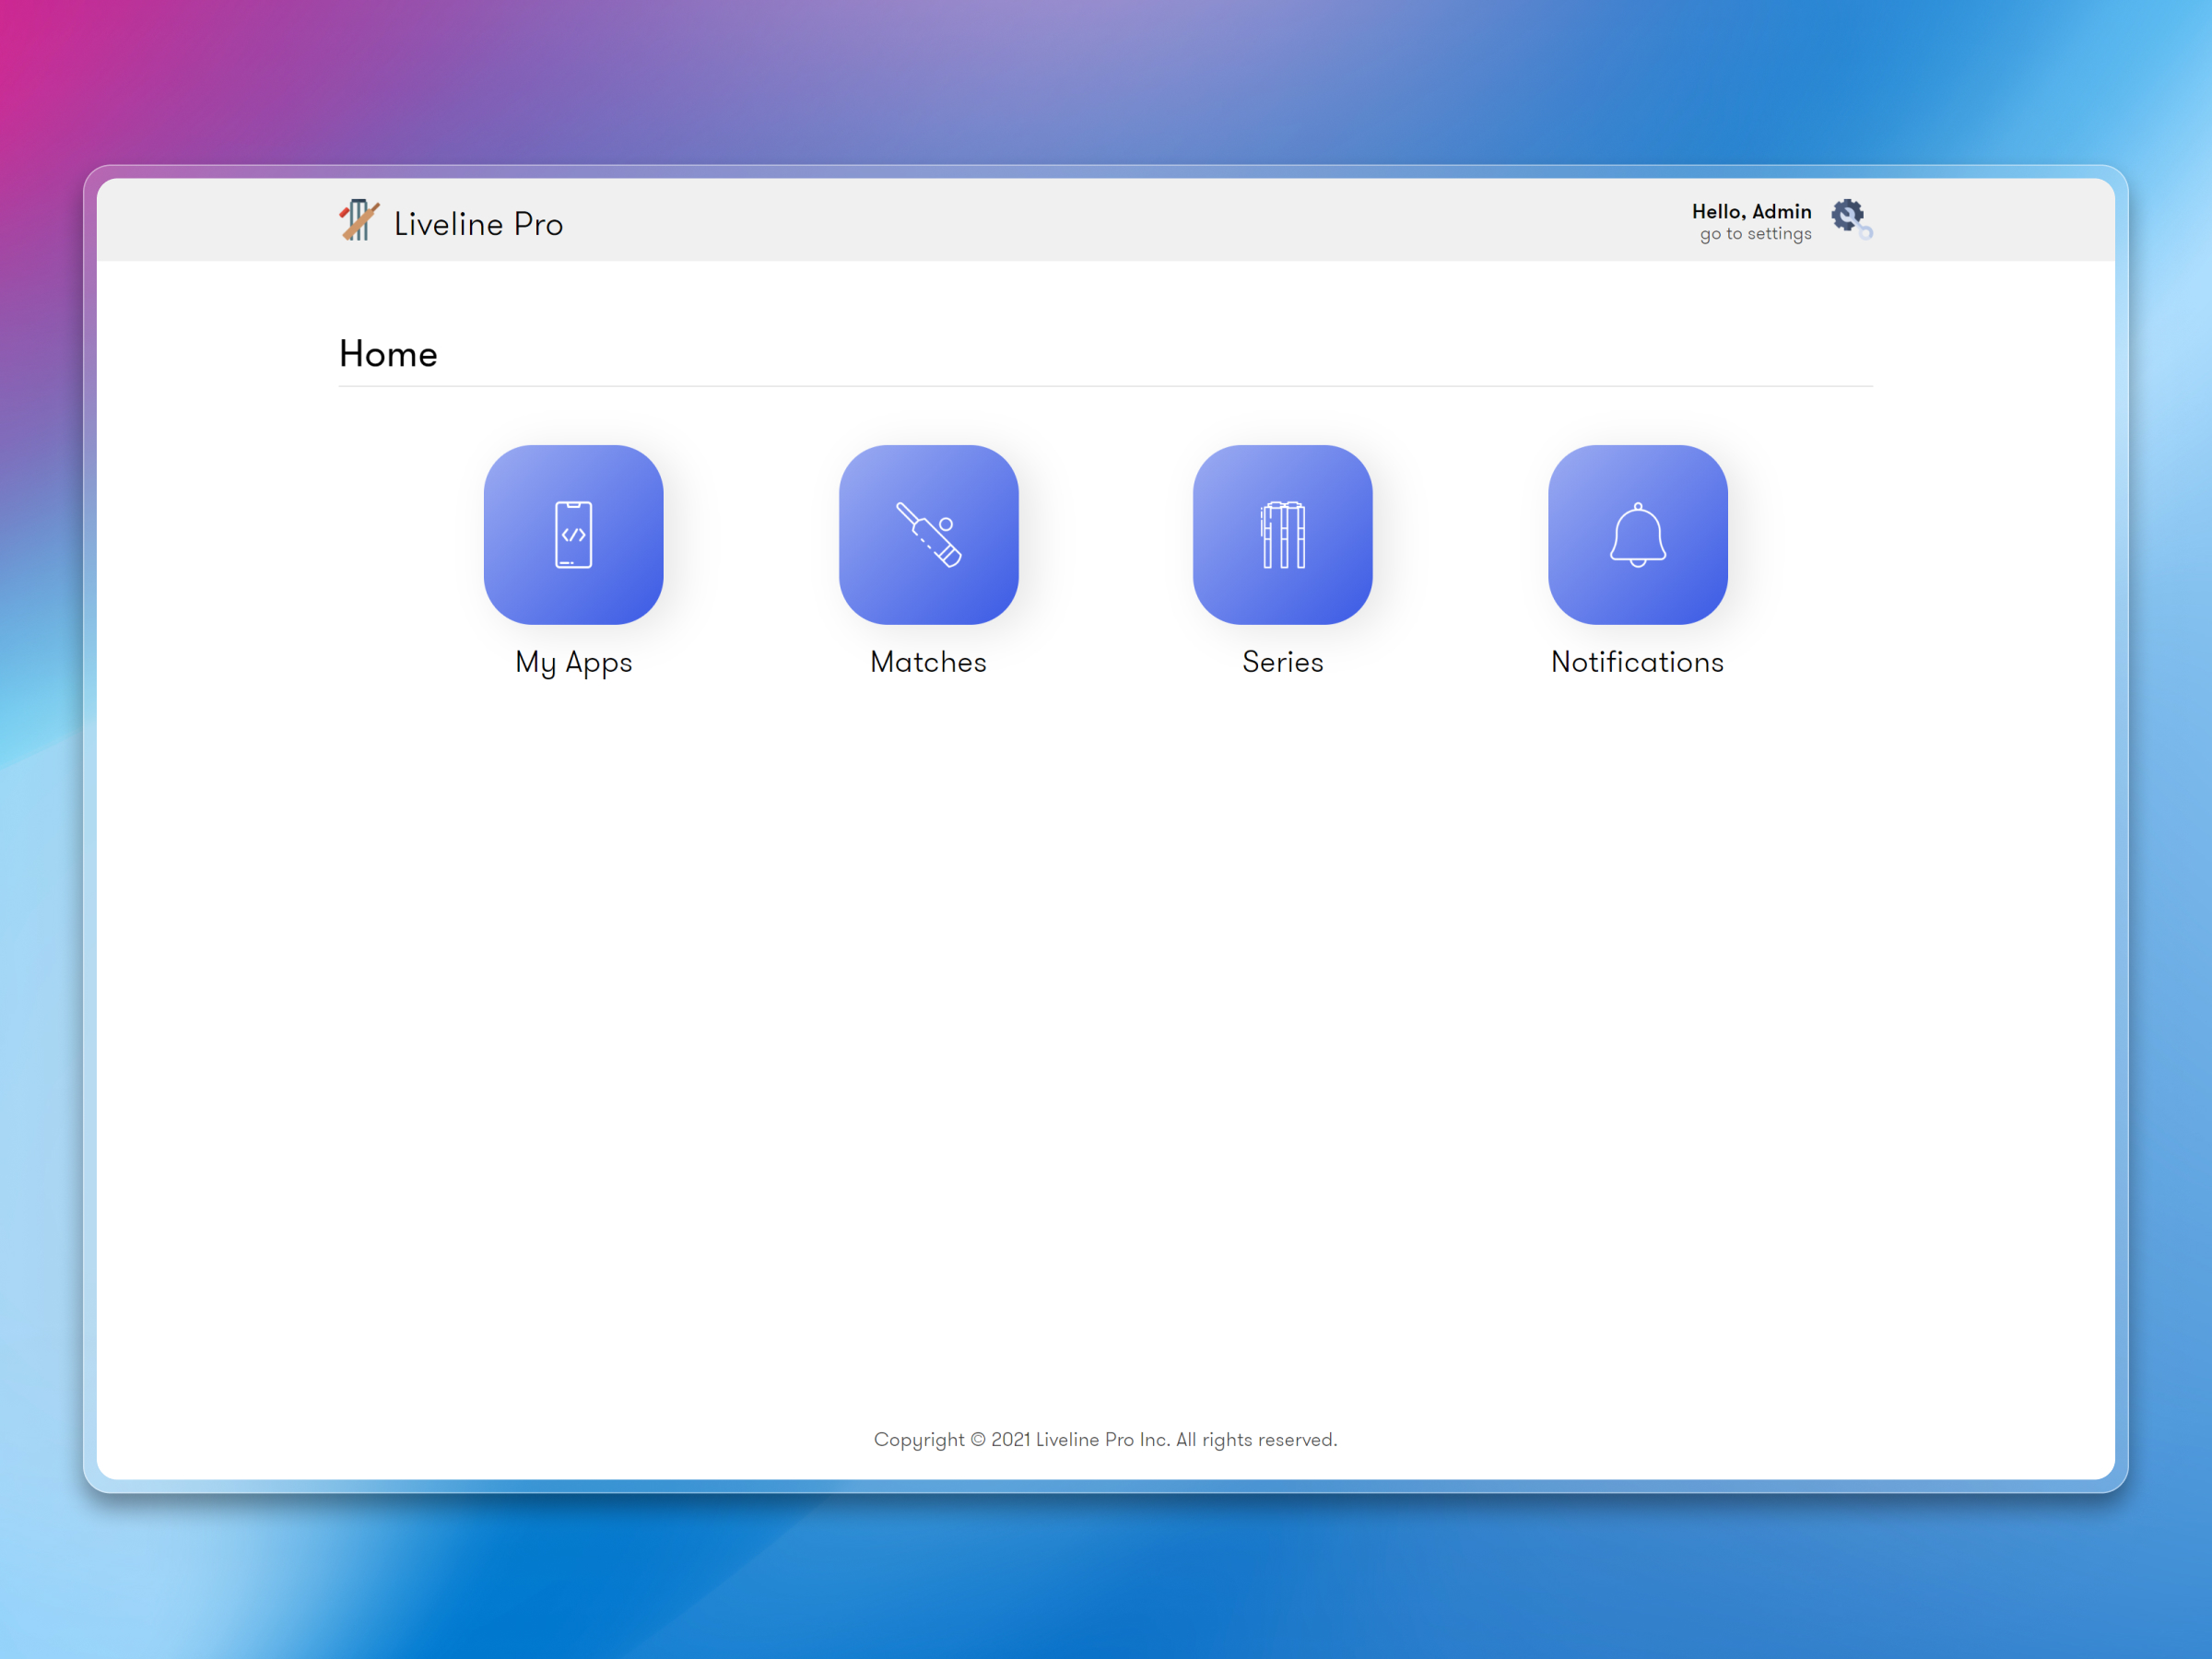Click the stumps graphic inside Series tile
The width and height of the screenshot is (2212, 1659).
pyautogui.click(x=1283, y=536)
